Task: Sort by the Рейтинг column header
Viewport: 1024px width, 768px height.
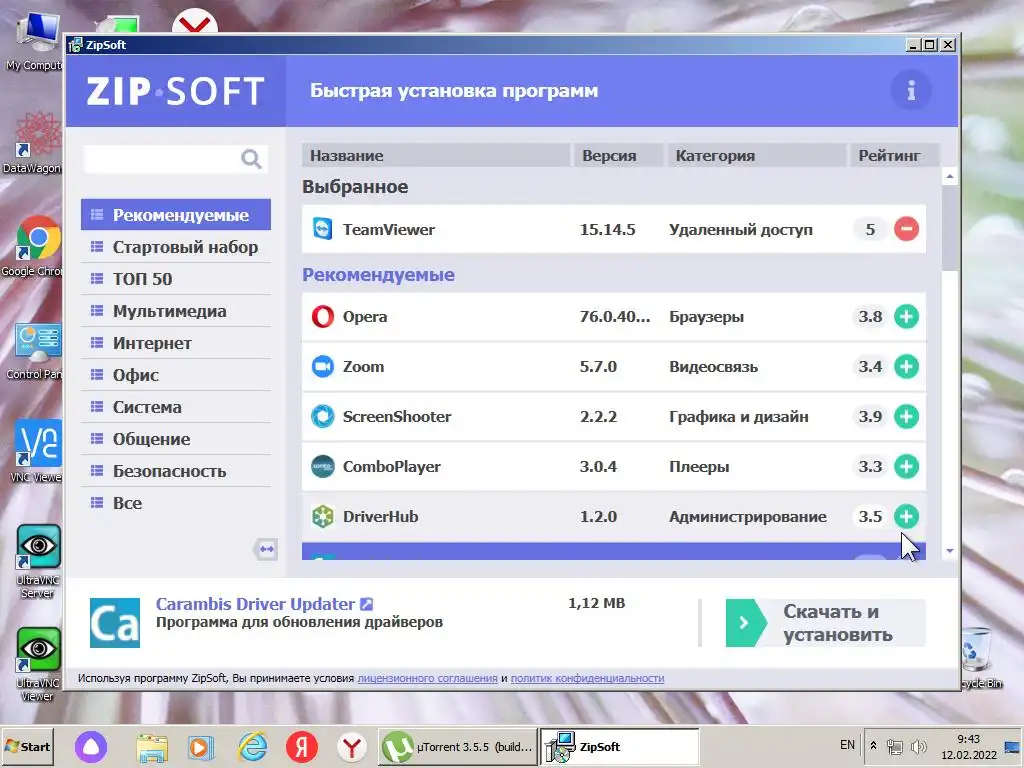Action: [894, 155]
